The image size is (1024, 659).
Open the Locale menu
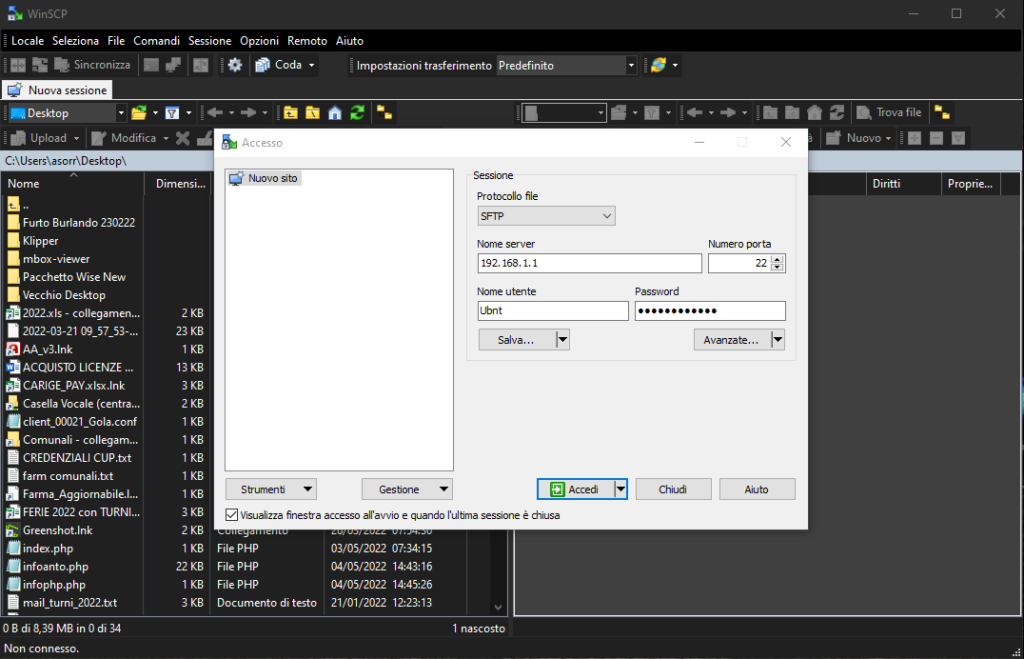tap(27, 40)
